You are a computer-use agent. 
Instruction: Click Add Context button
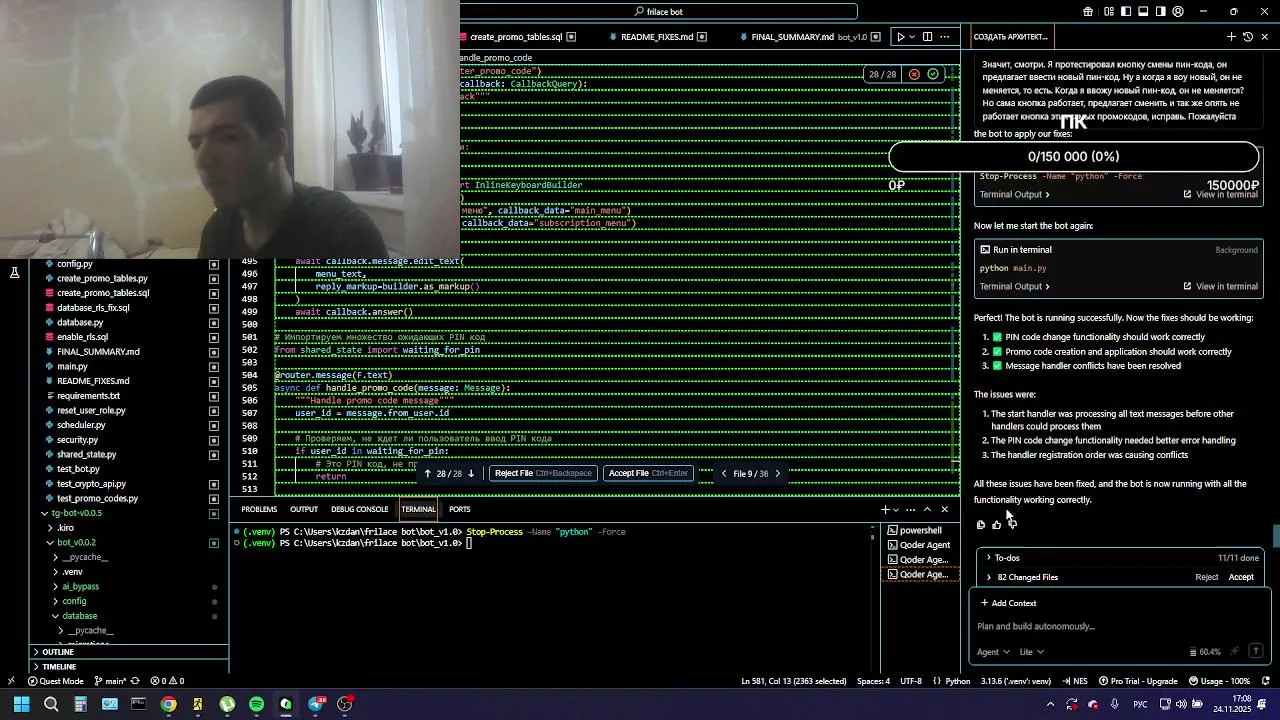click(1009, 603)
